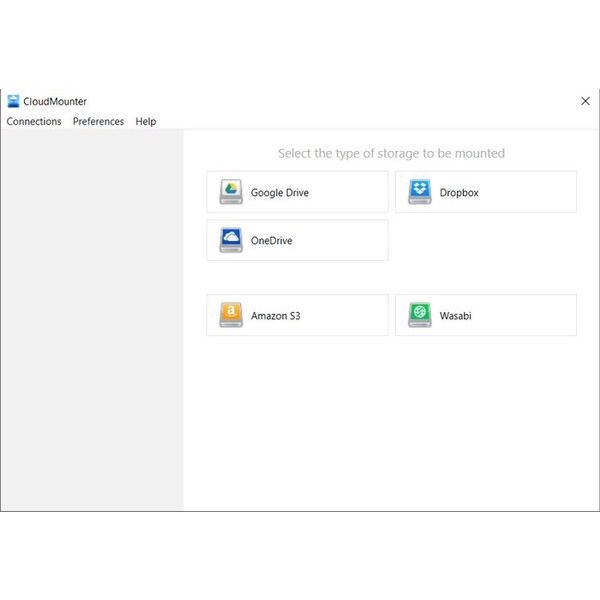Click the 'Select the type of storage' heading
The image size is (600, 600).
point(391,153)
